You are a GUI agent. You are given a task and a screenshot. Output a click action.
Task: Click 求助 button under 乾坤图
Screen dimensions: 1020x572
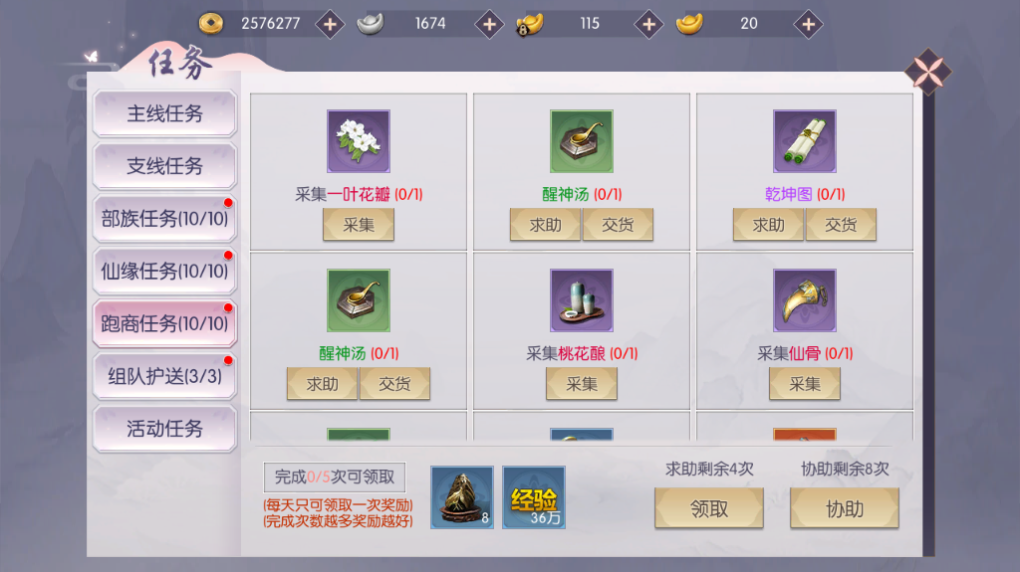[768, 225]
